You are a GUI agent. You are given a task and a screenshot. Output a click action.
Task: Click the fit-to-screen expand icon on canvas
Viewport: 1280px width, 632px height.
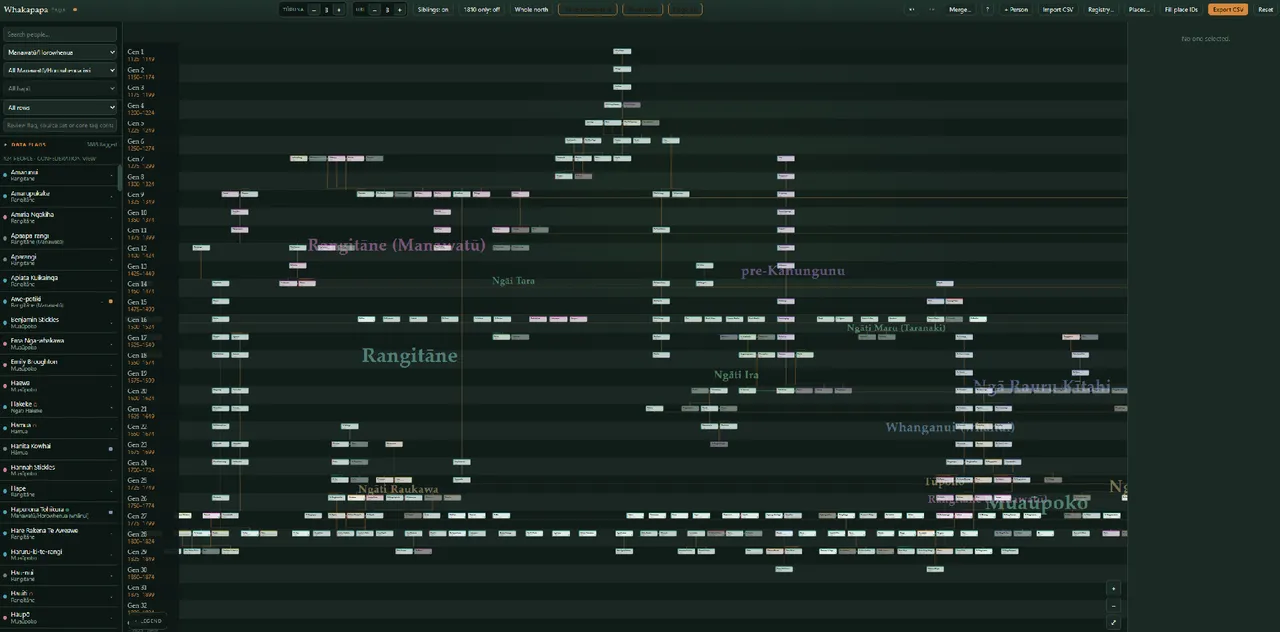[x=1114, y=622]
